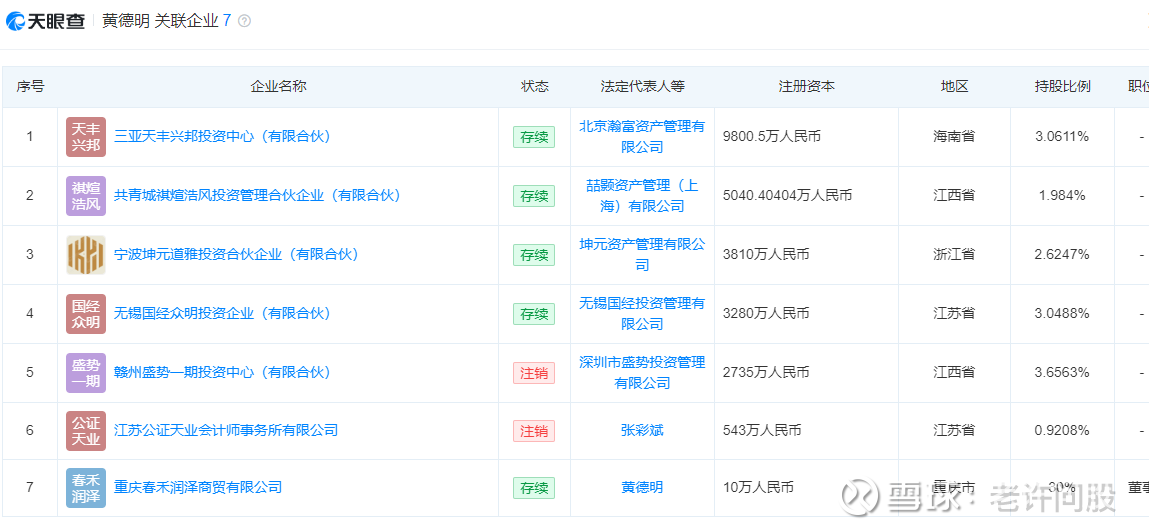Image resolution: width=1149 pixels, height=532 pixels.
Task: Click the 注销 status tag for 赣州盛势一期
Action: click(x=534, y=373)
